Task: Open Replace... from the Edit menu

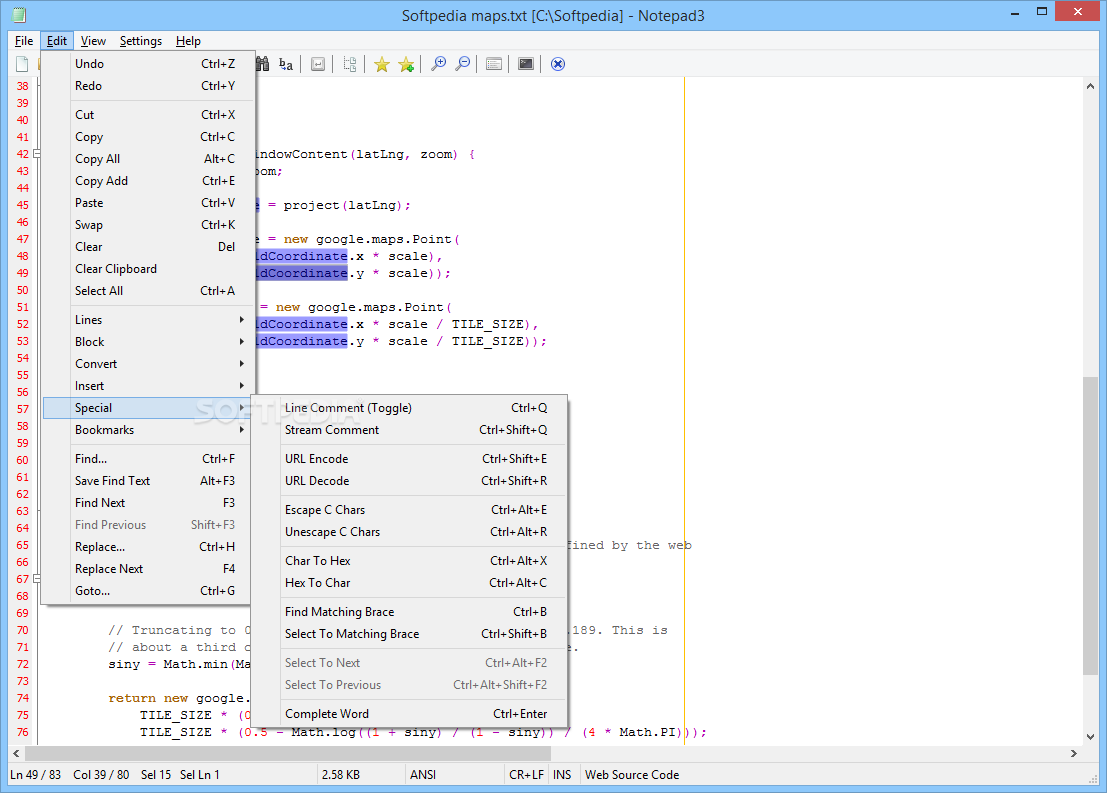Action: click(147, 547)
